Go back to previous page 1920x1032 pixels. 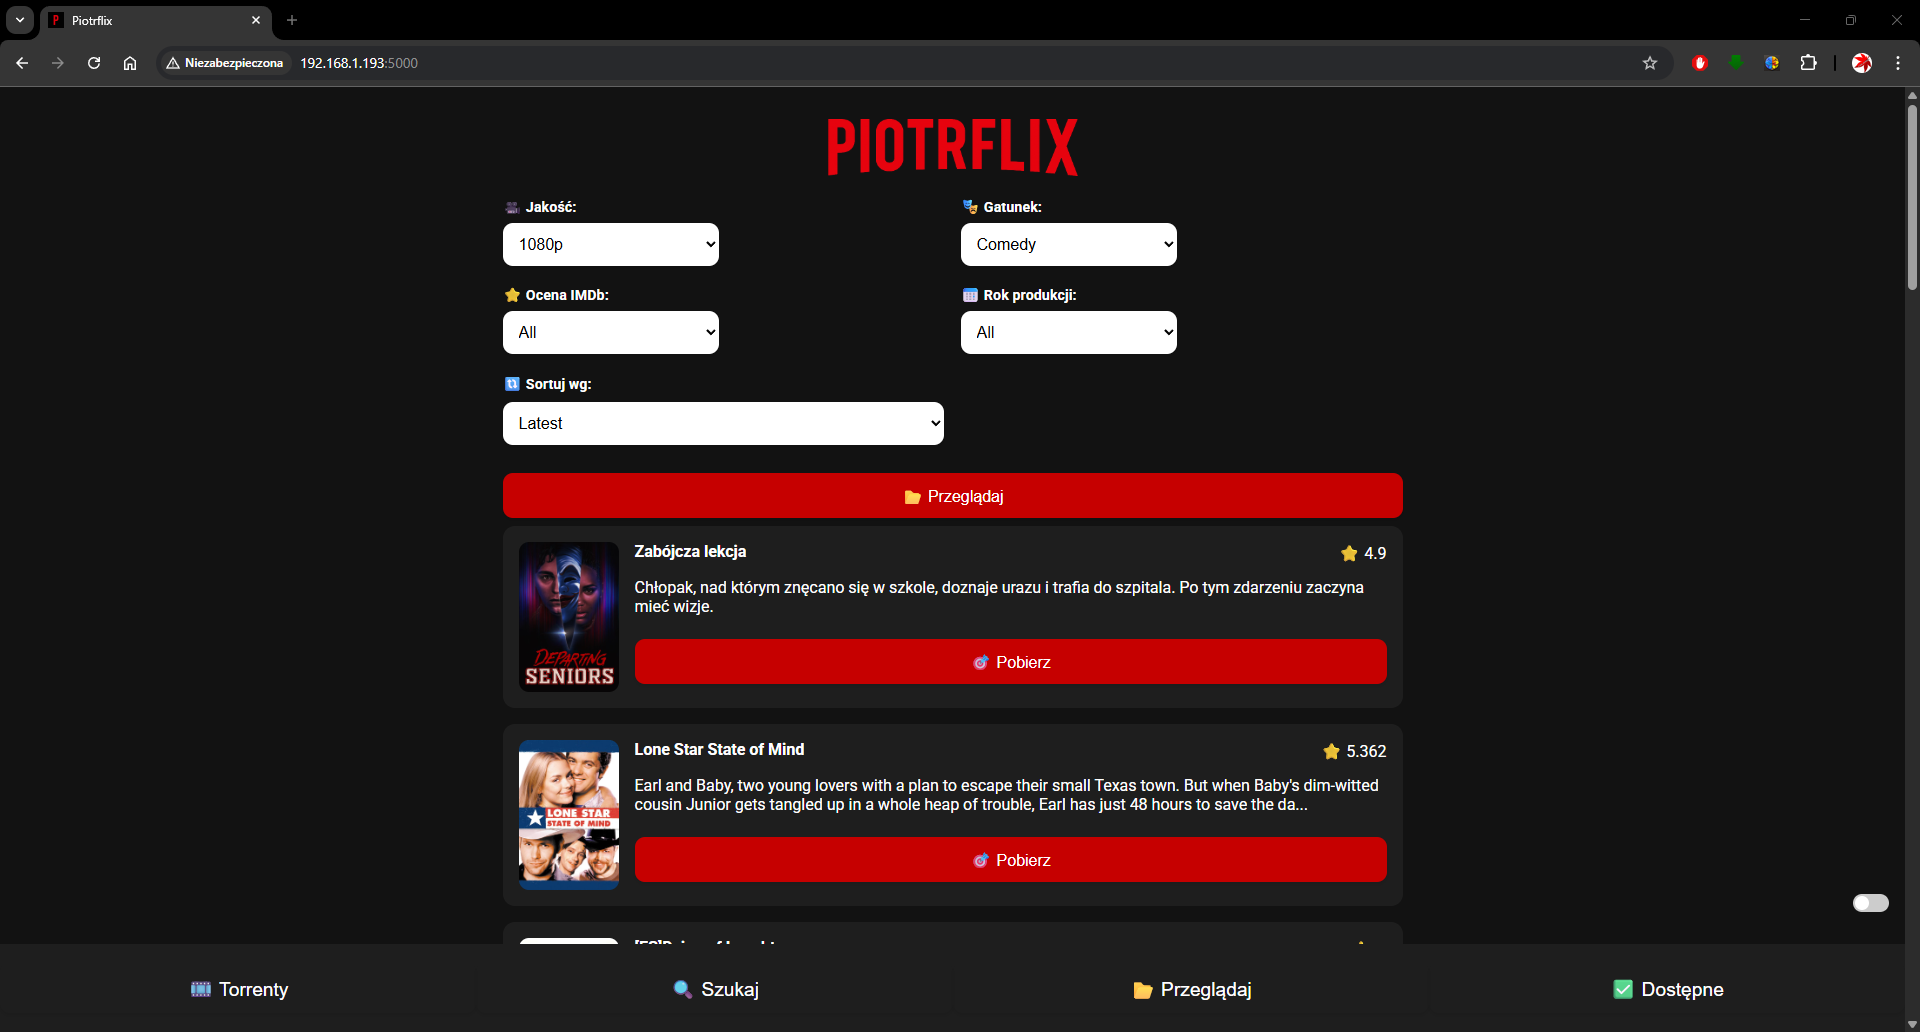point(22,63)
